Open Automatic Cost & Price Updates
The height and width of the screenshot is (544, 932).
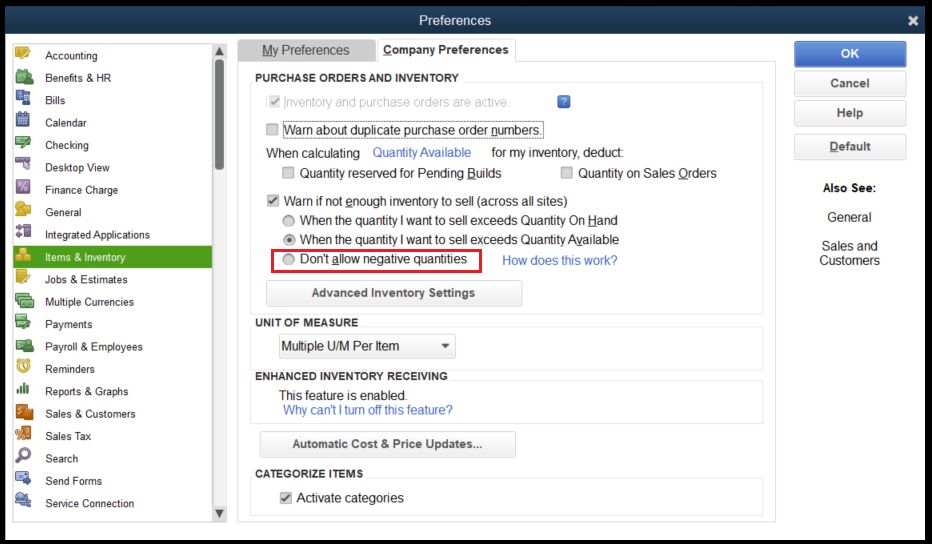[x=388, y=444]
